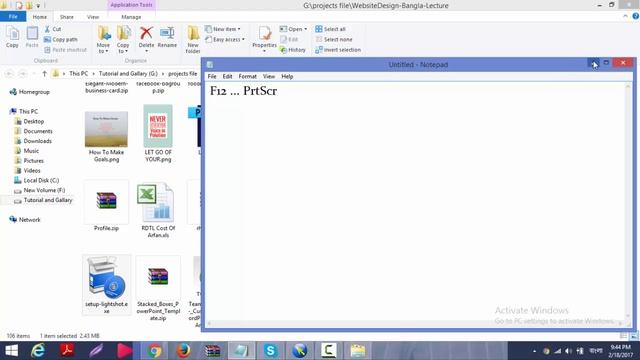Open Notepad Format menu

tap(247, 76)
